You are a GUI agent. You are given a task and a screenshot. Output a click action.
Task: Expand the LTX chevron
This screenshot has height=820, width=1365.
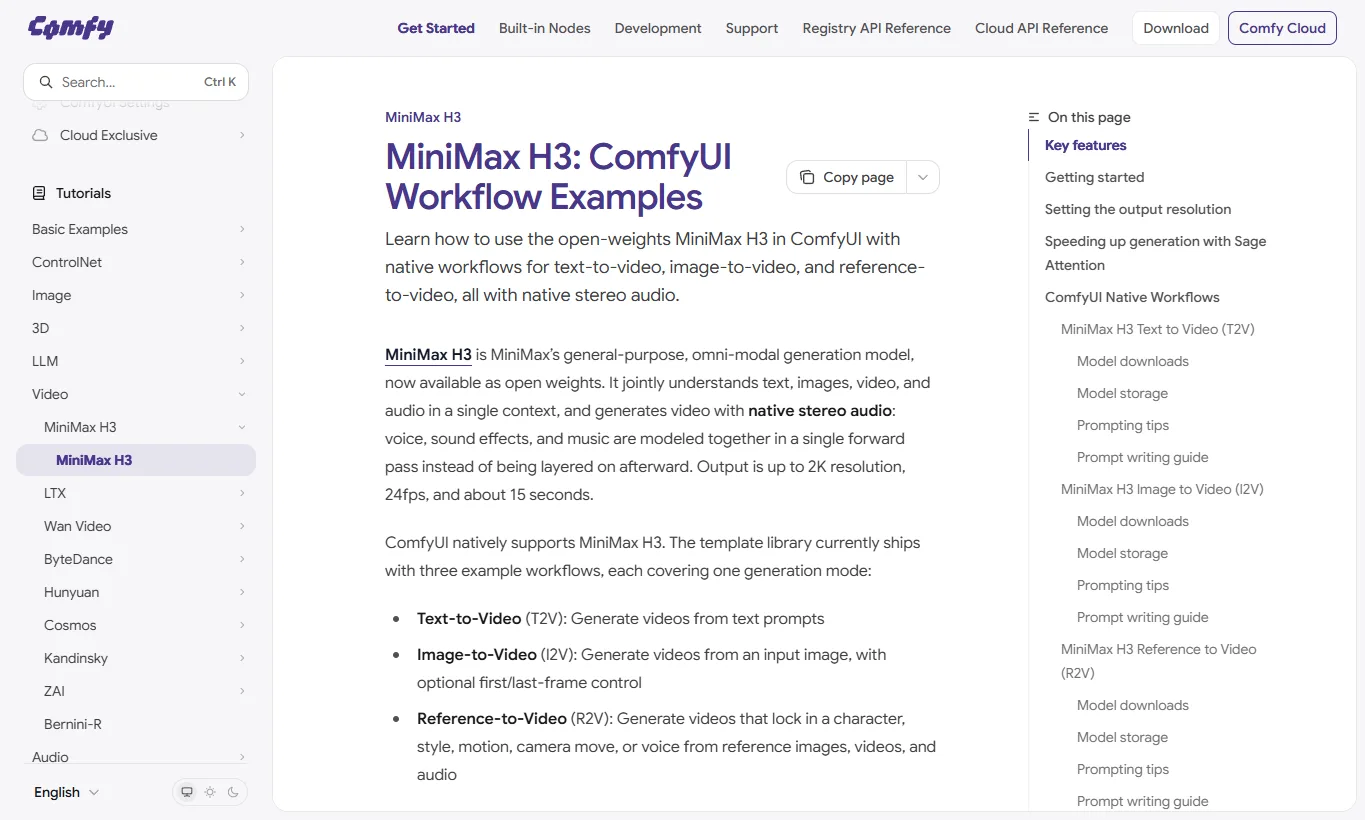[242, 493]
